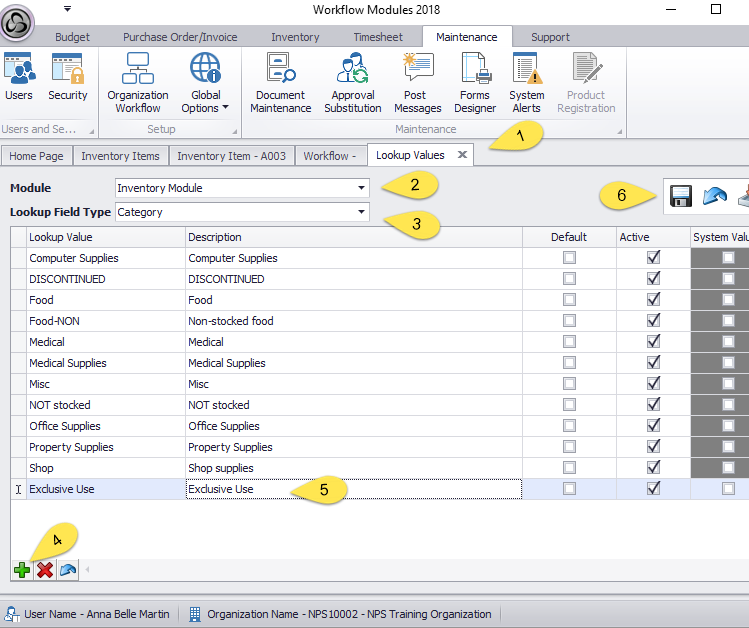Click the Save floppy disk icon

point(681,195)
